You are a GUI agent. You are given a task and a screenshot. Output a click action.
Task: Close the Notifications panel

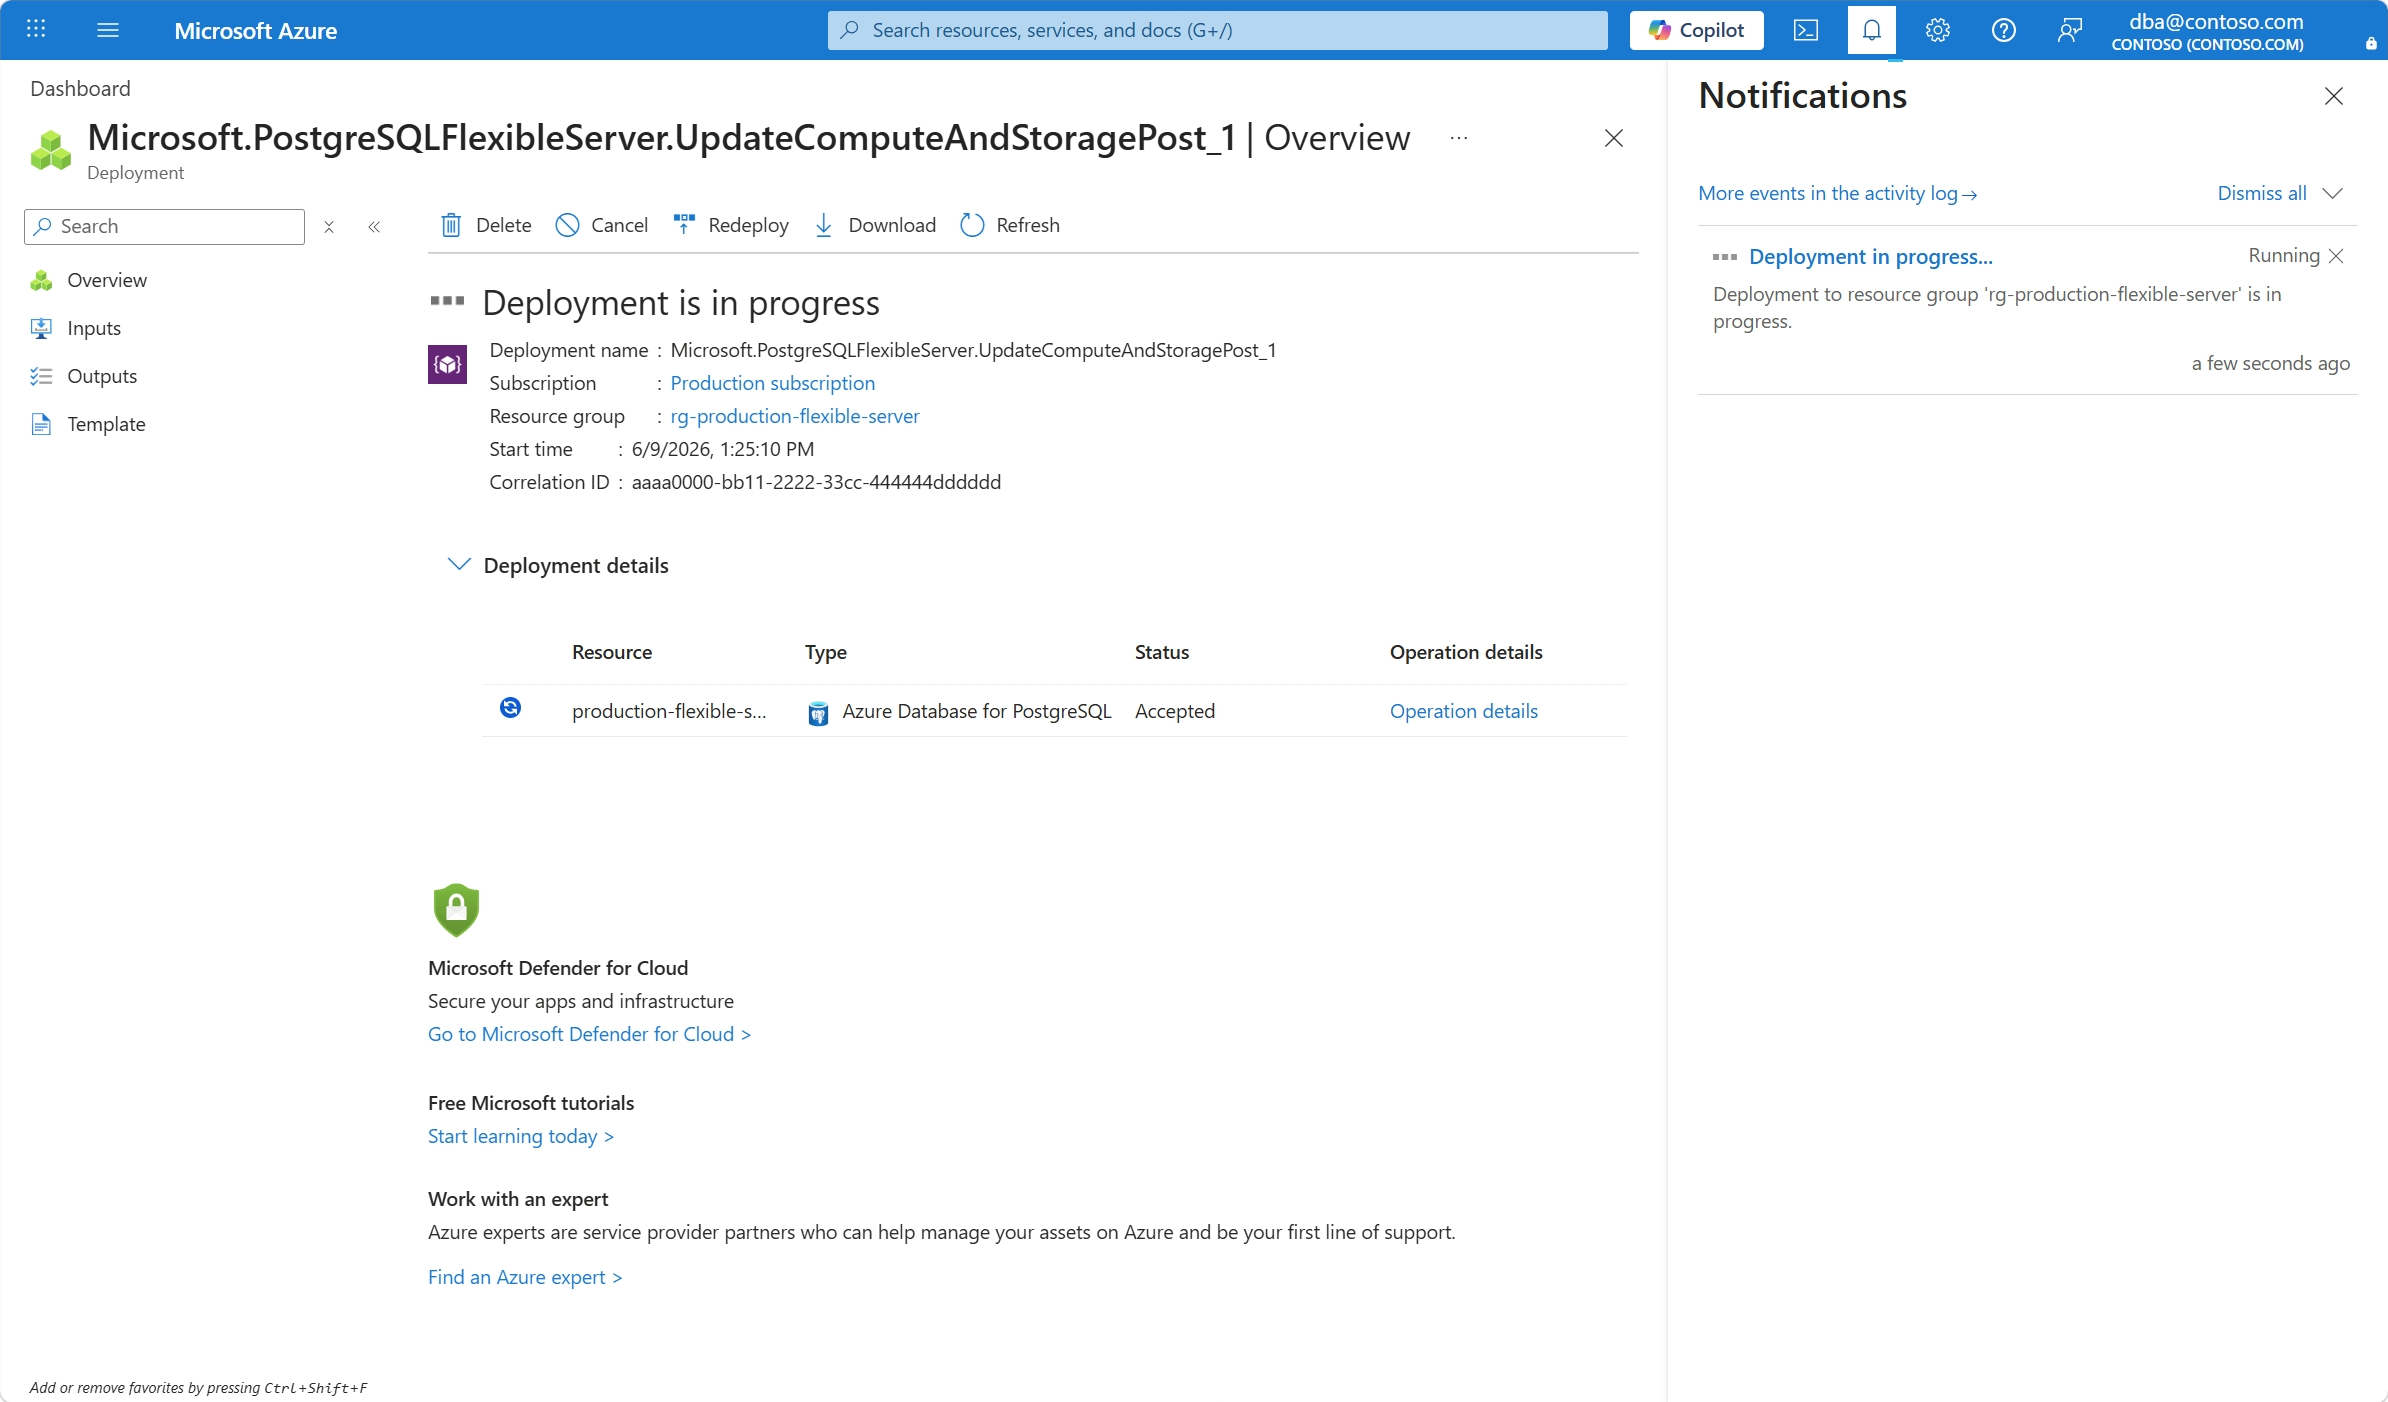[x=2333, y=96]
